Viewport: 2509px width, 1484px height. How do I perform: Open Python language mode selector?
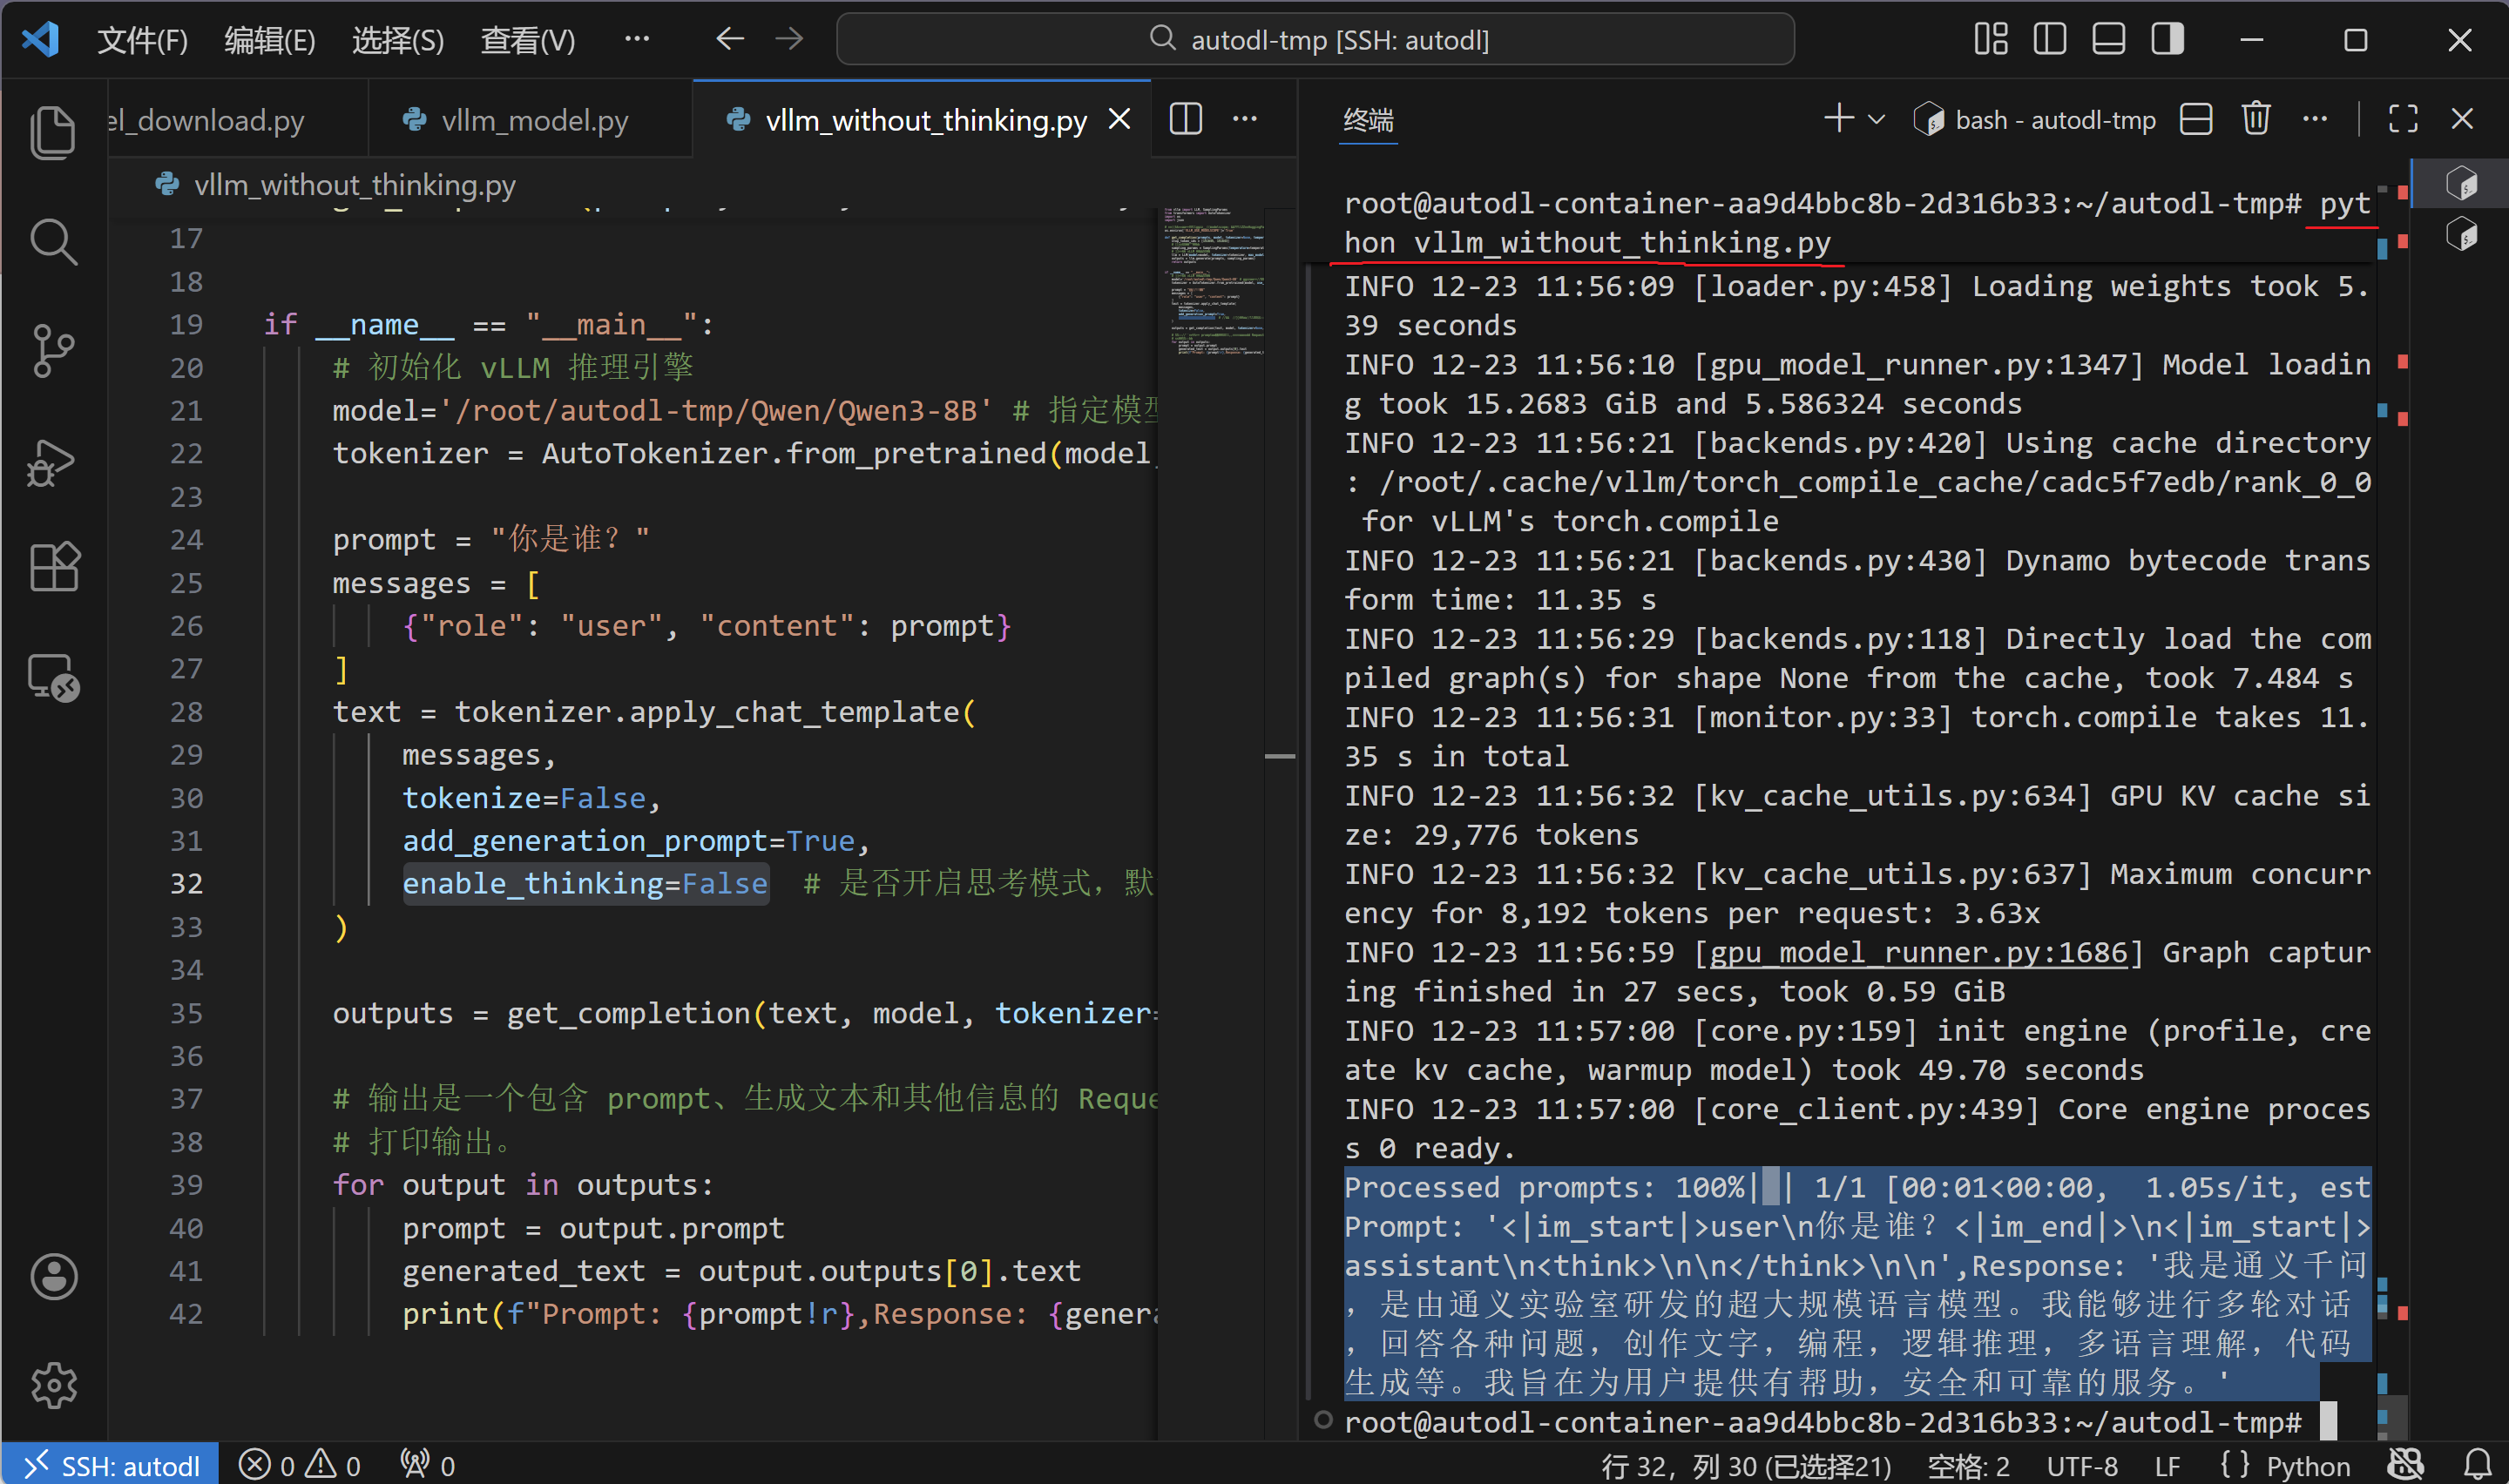coord(2307,1466)
